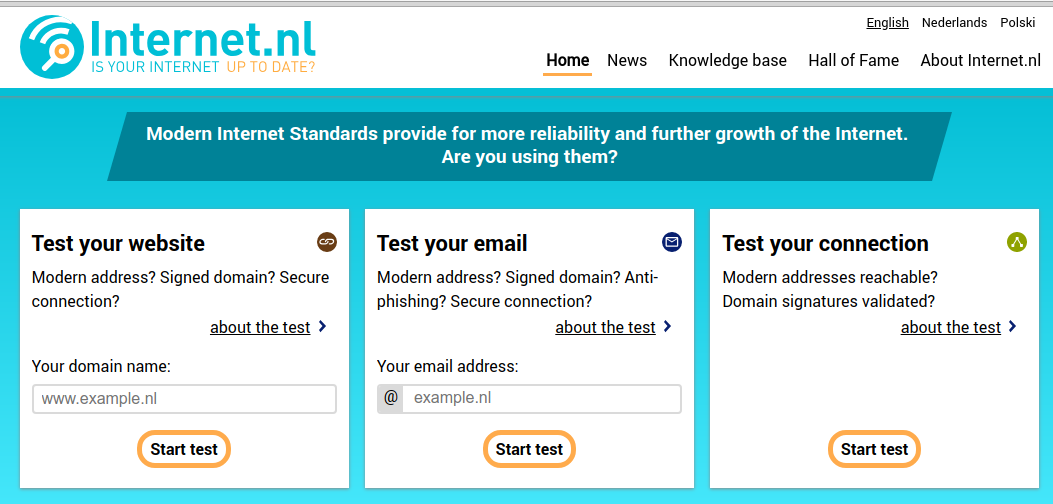The image size is (1053, 504).
Task: Start the connection test
Action: pos(874,449)
